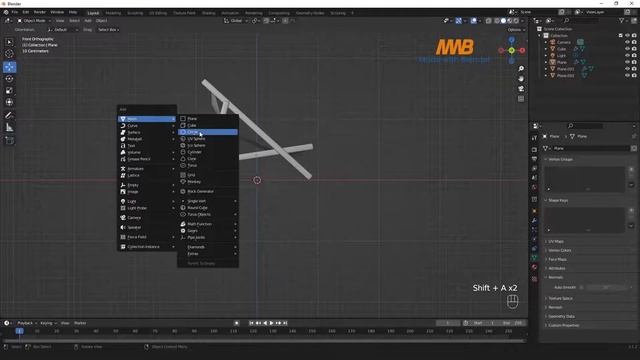The height and width of the screenshot is (360, 640).
Task: Click the red X axis on the navigation gizmo
Action: 522,50
